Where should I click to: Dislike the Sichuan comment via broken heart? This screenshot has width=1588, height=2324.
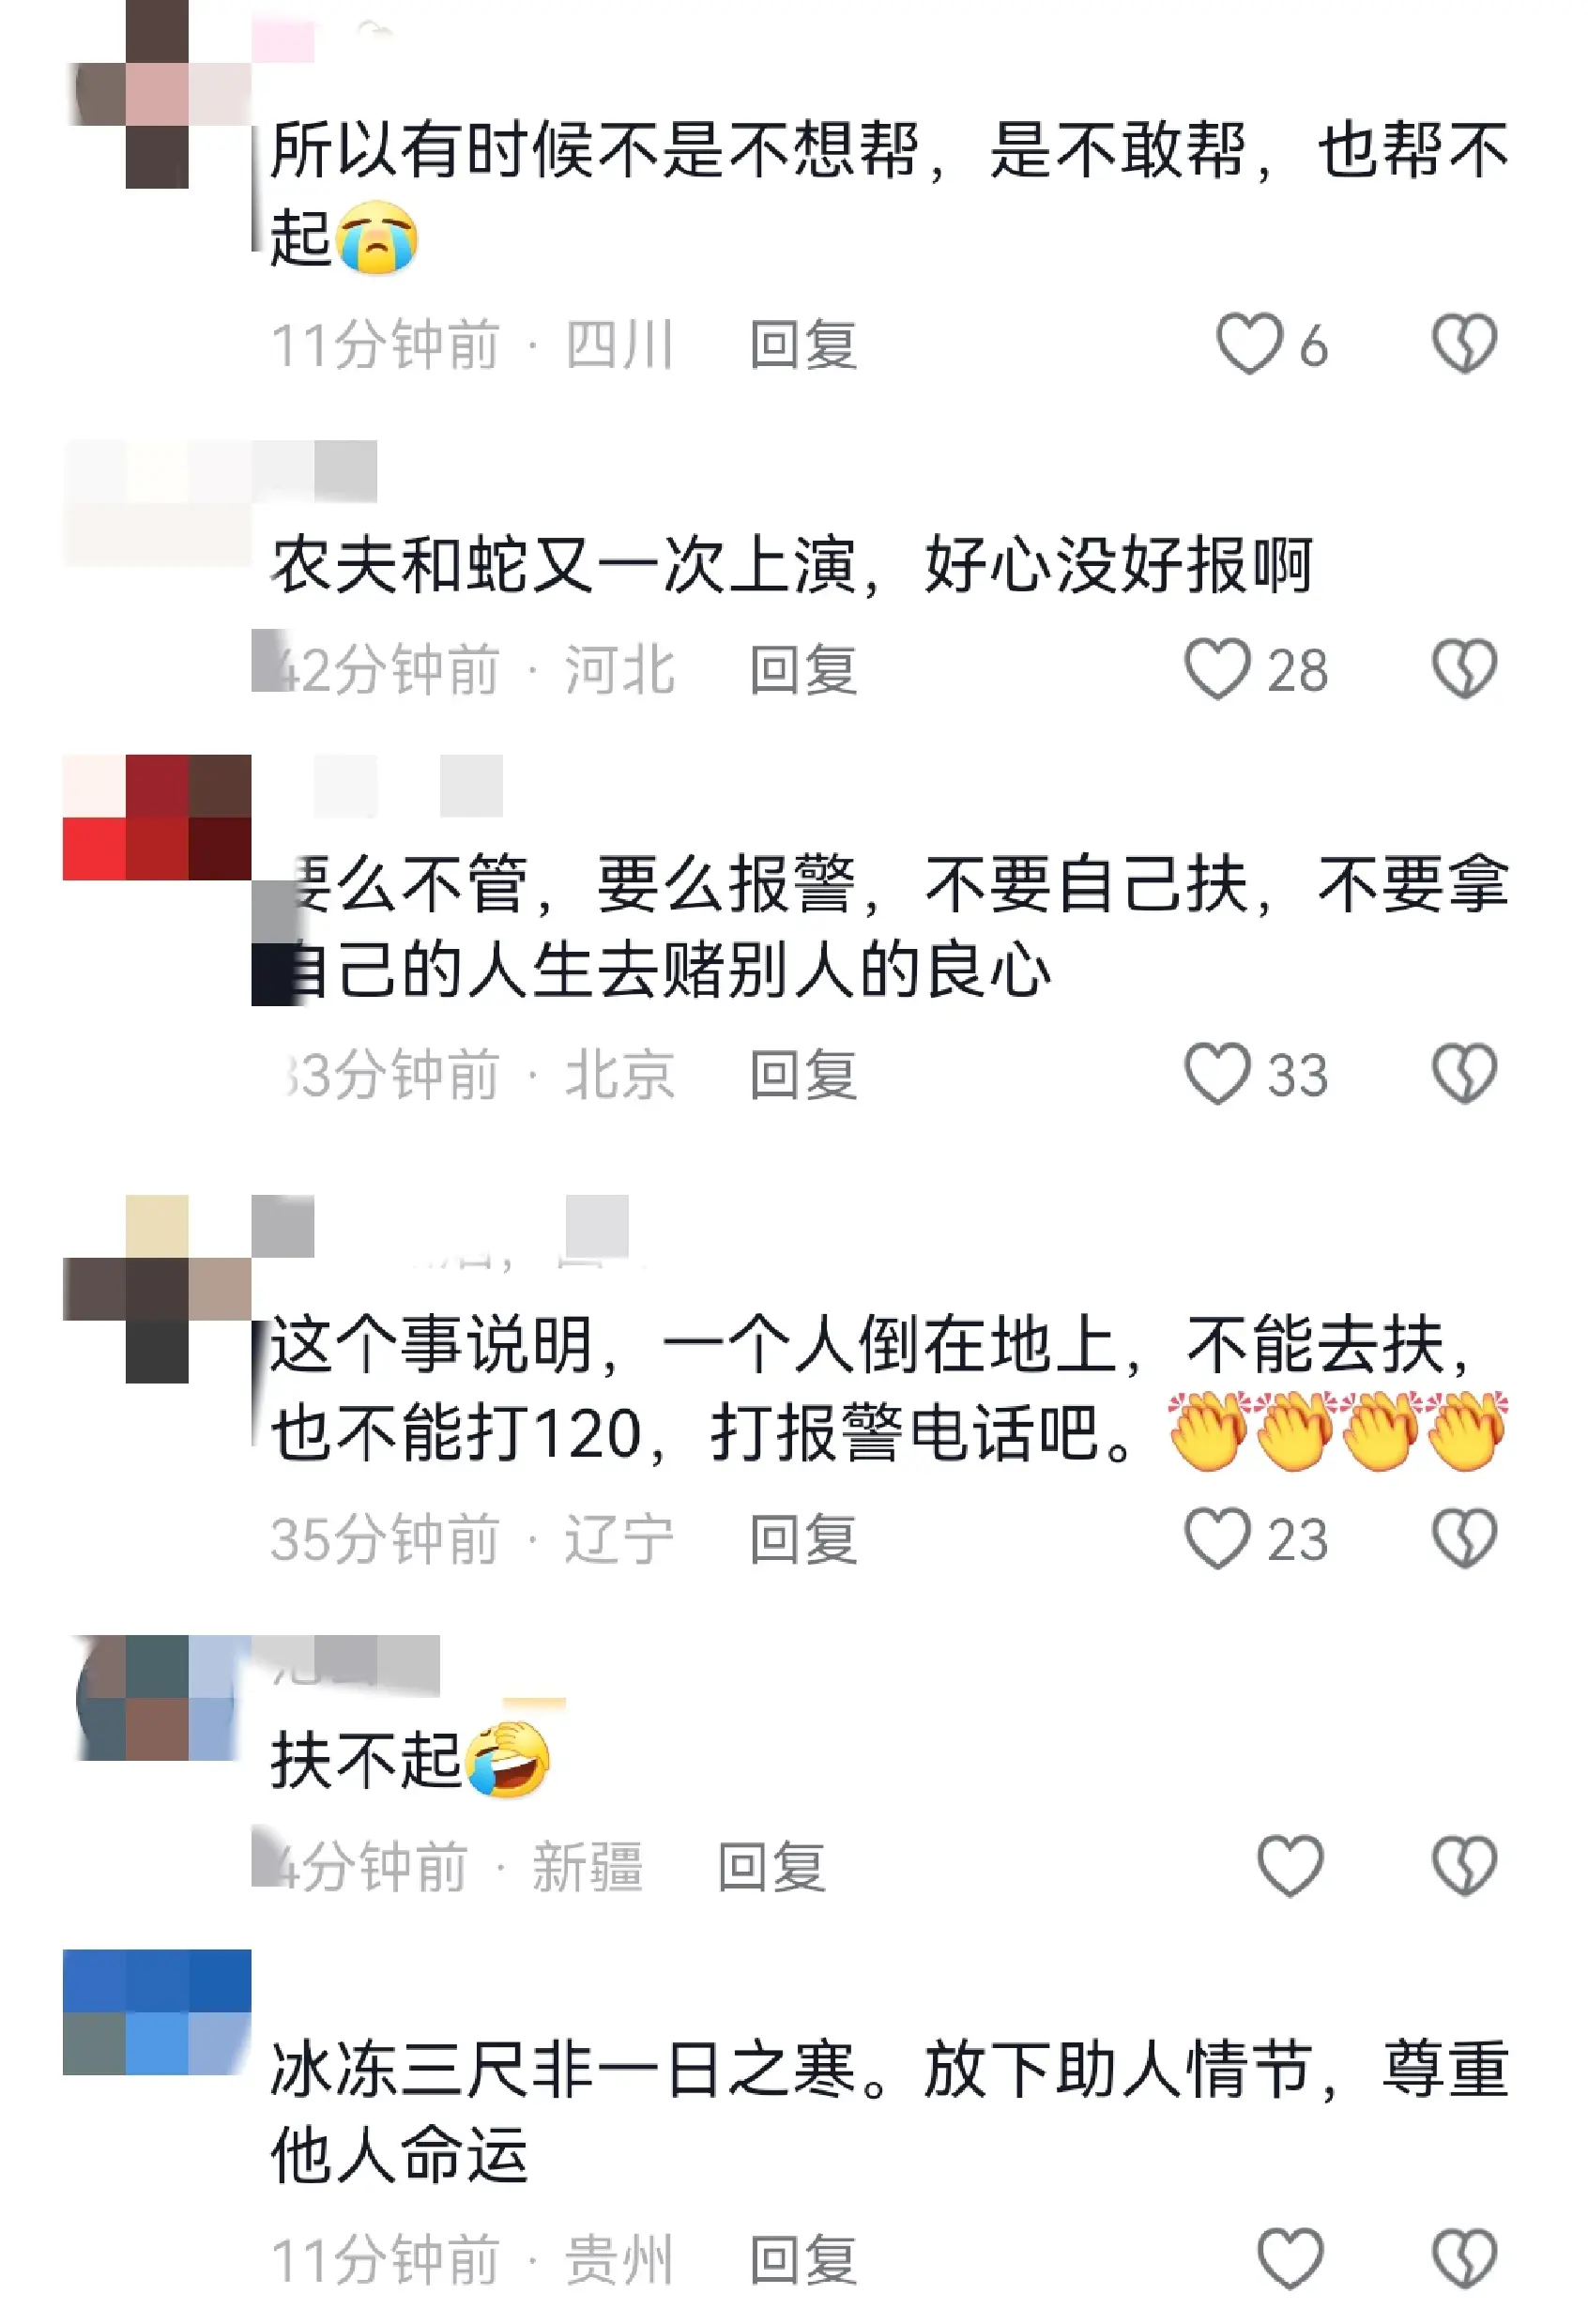[x=1464, y=344]
